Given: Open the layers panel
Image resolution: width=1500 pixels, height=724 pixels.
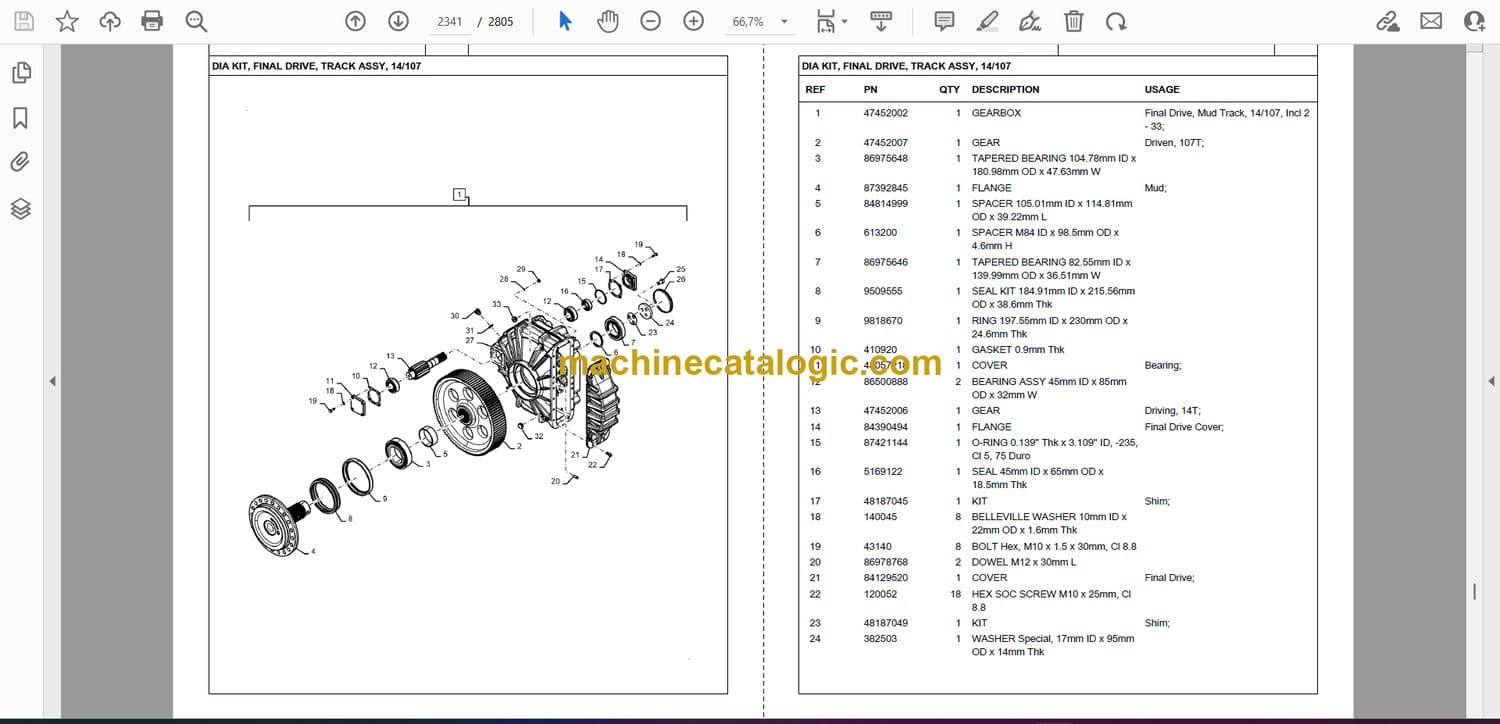Looking at the screenshot, I should click(x=21, y=208).
